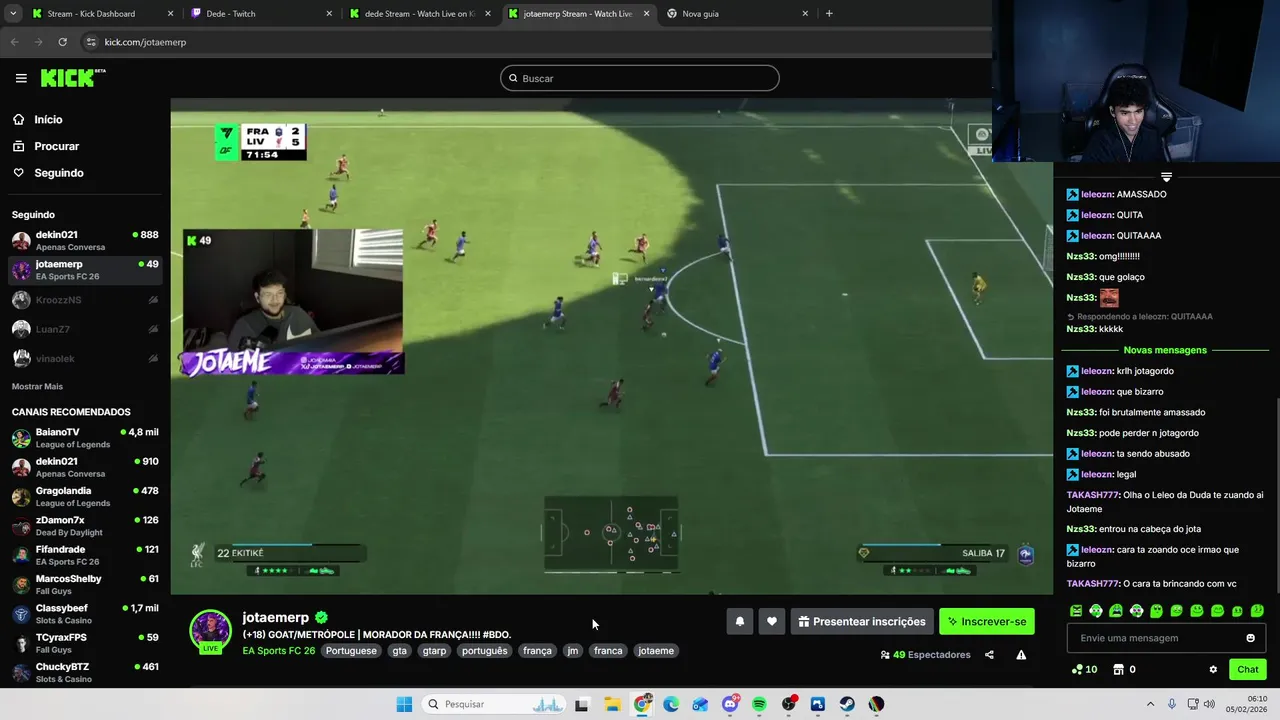Image resolution: width=1280 pixels, height=720 pixels.
Task: Click the last quick emote in row
Action: (x=1257, y=611)
